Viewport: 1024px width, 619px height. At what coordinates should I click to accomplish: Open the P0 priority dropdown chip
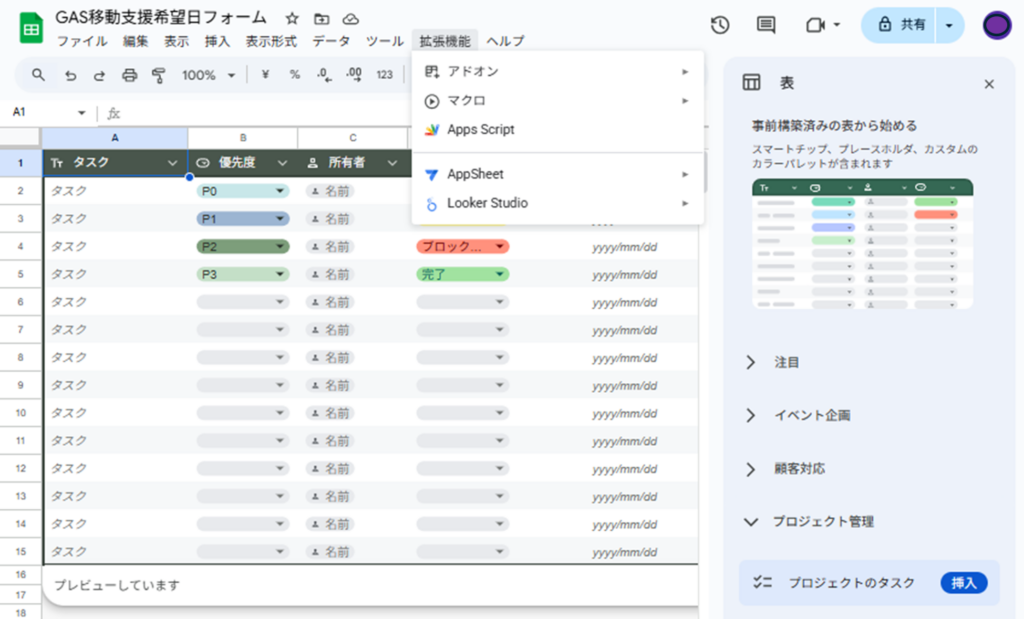(x=243, y=191)
